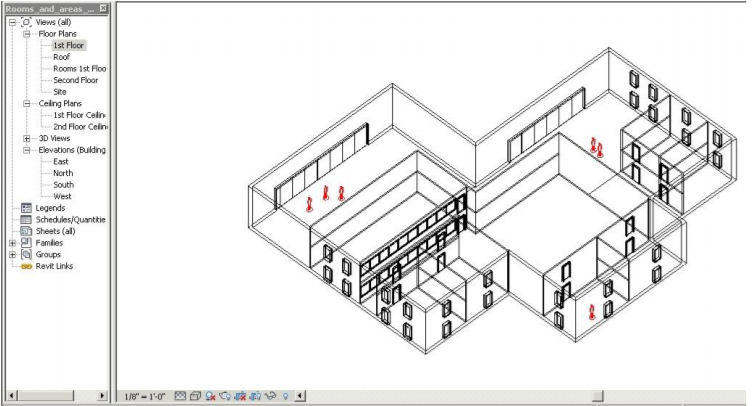Select the South elevation view
Image resolution: width=752 pixels, height=406 pixels.
[63, 184]
